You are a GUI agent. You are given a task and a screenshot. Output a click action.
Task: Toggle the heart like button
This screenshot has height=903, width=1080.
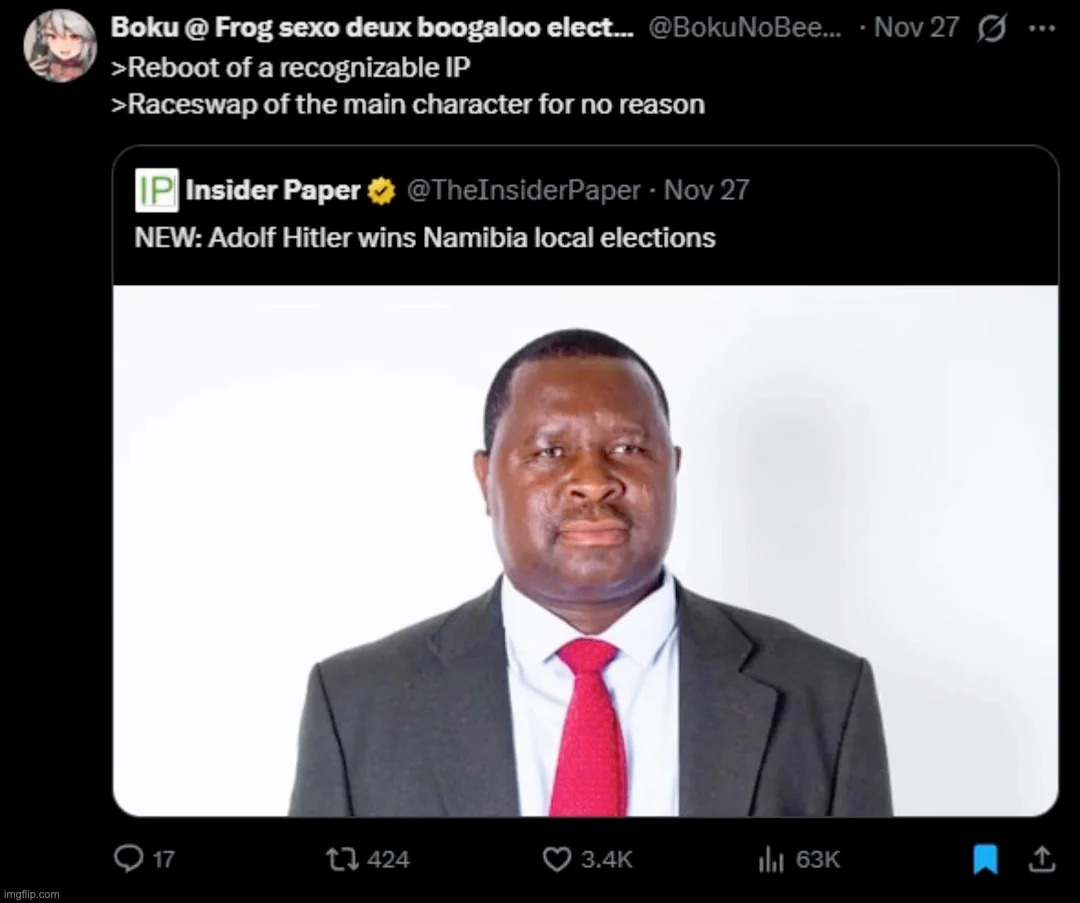point(556,858)
